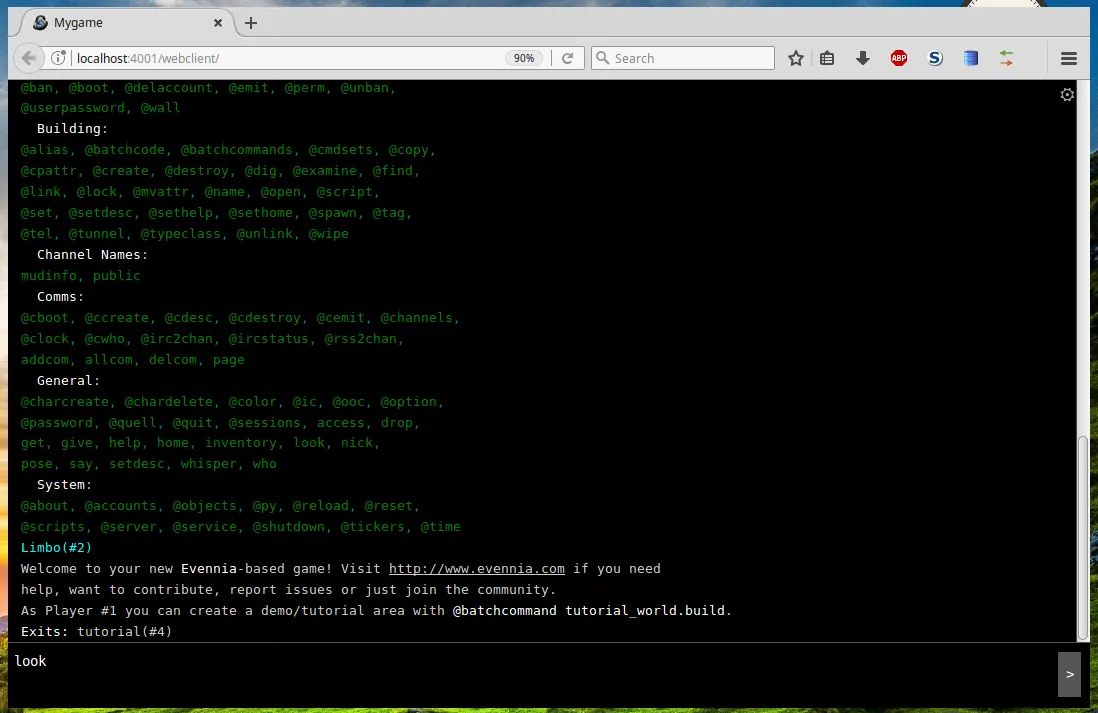Click the 'mudinfo, public' channel list

[81, 276]
